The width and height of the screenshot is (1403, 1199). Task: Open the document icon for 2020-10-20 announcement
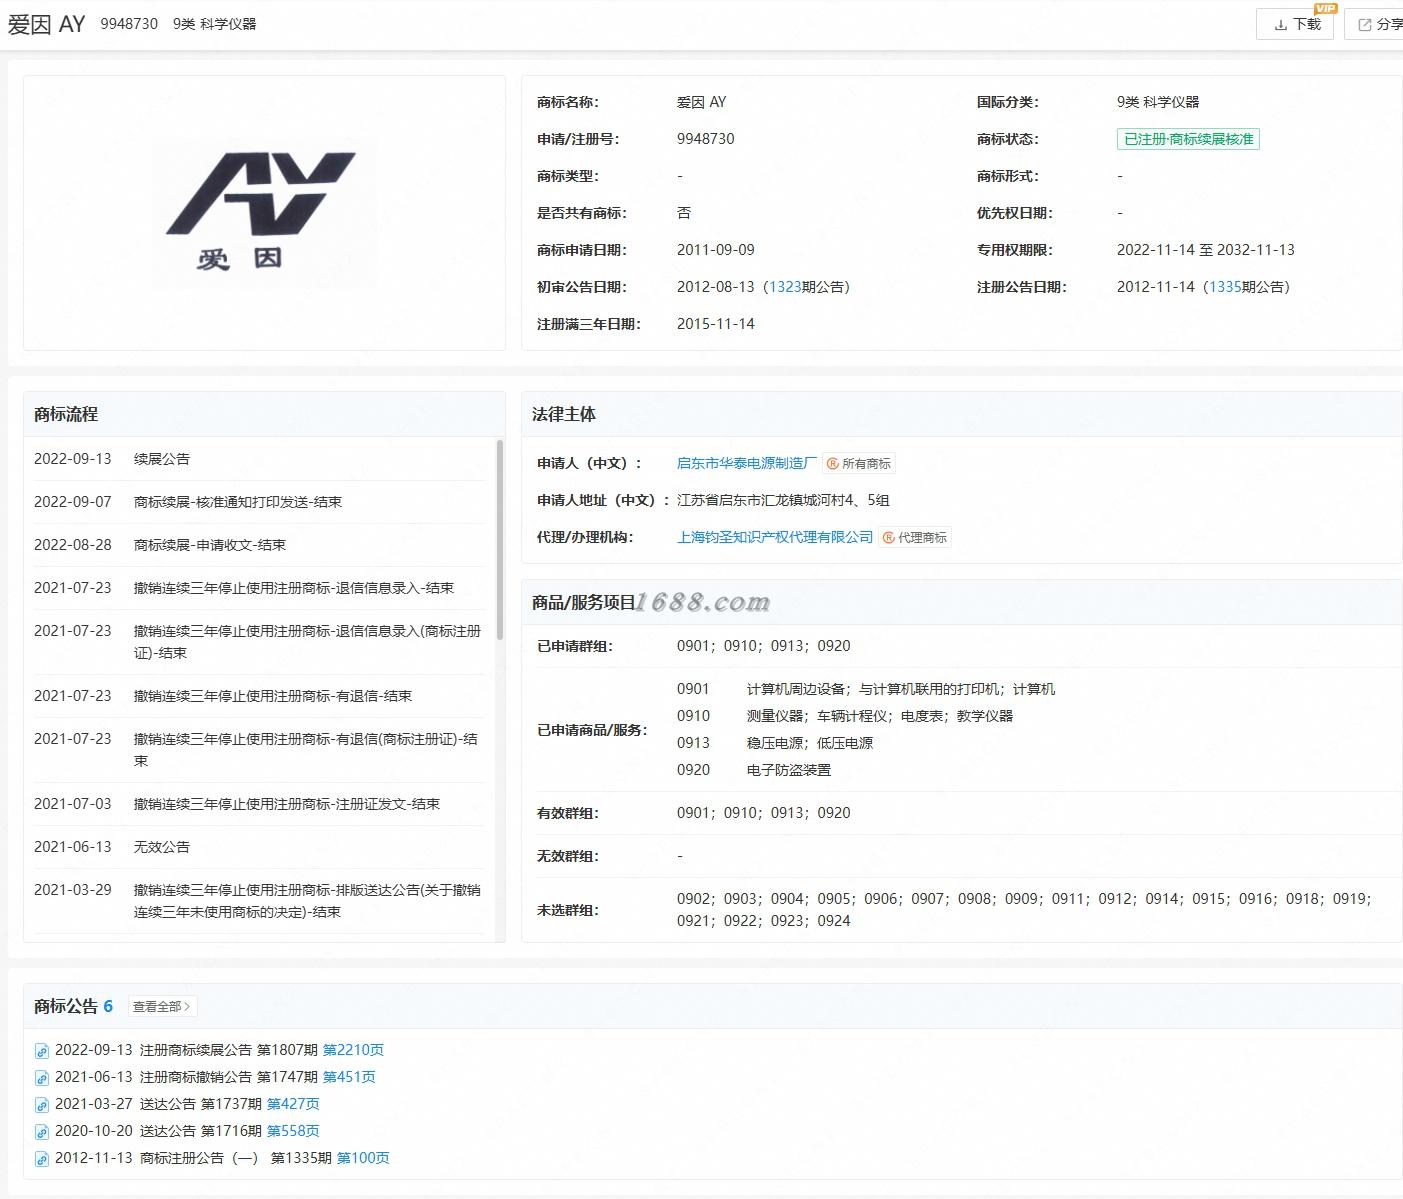tap(42, 1132)
